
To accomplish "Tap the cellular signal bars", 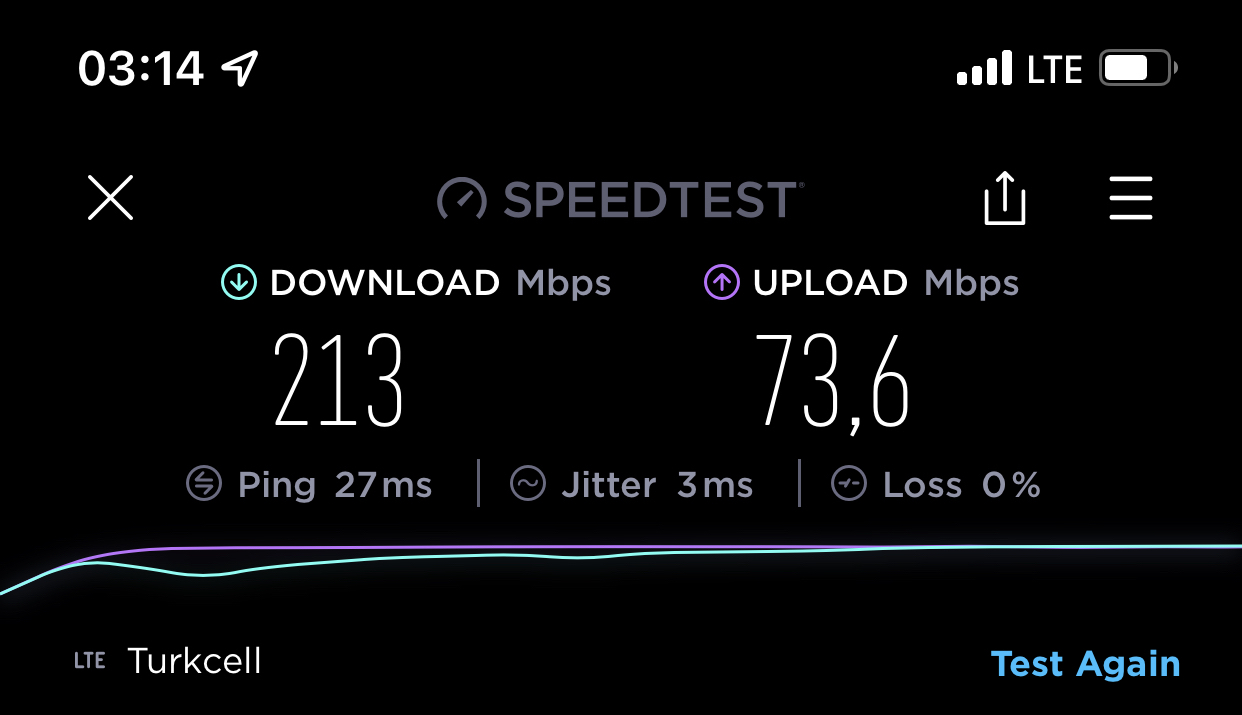I will point(984,70).
